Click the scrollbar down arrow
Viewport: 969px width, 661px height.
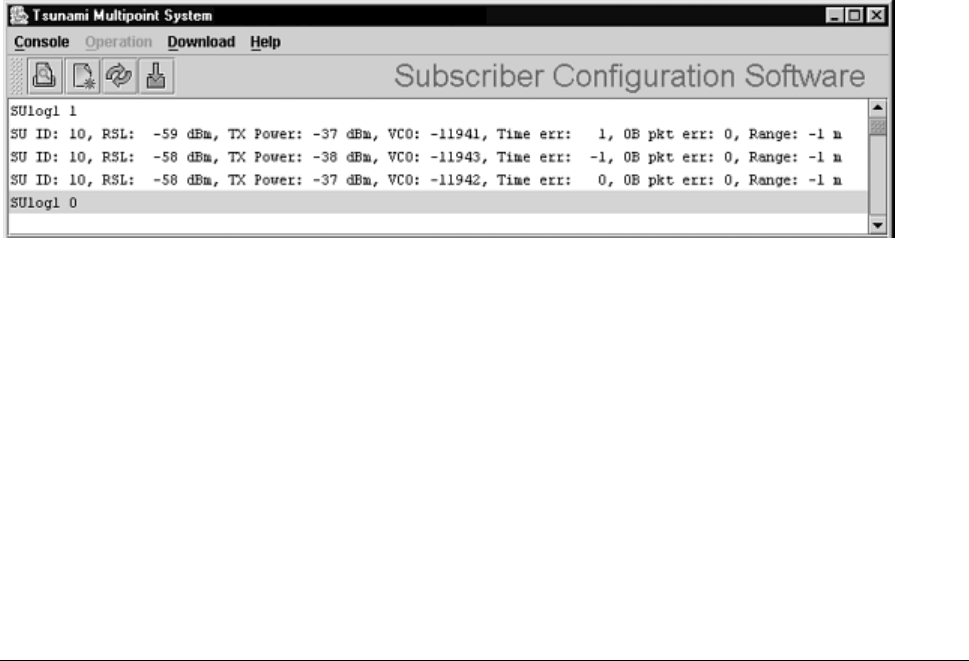pyautogui.click(x=878, y=225)
